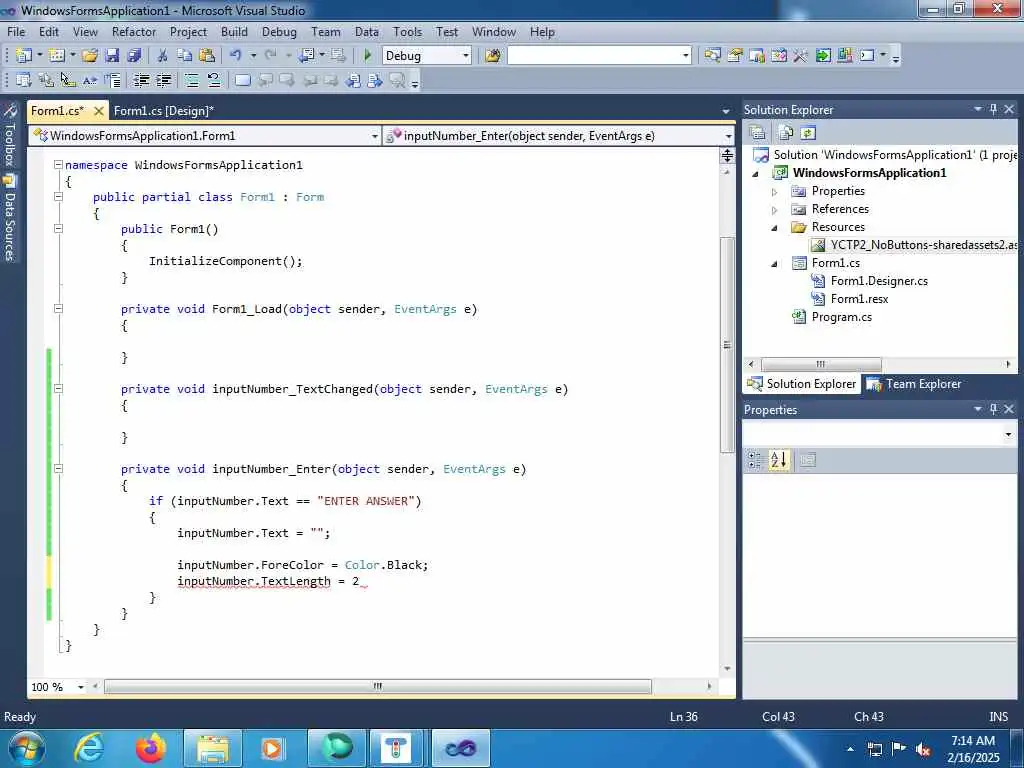Open the Build menu
This screenshot has width=1024, height=768.
point(234,31)
